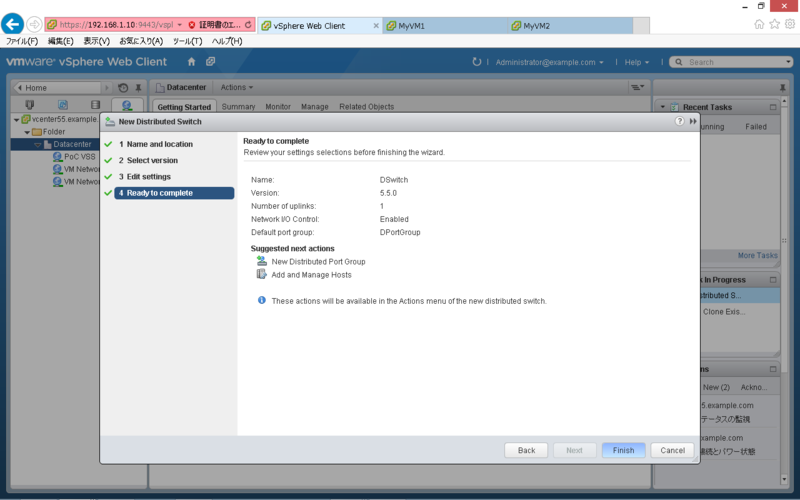Open Administrator@example.com user dropdown

pos(549,62)
